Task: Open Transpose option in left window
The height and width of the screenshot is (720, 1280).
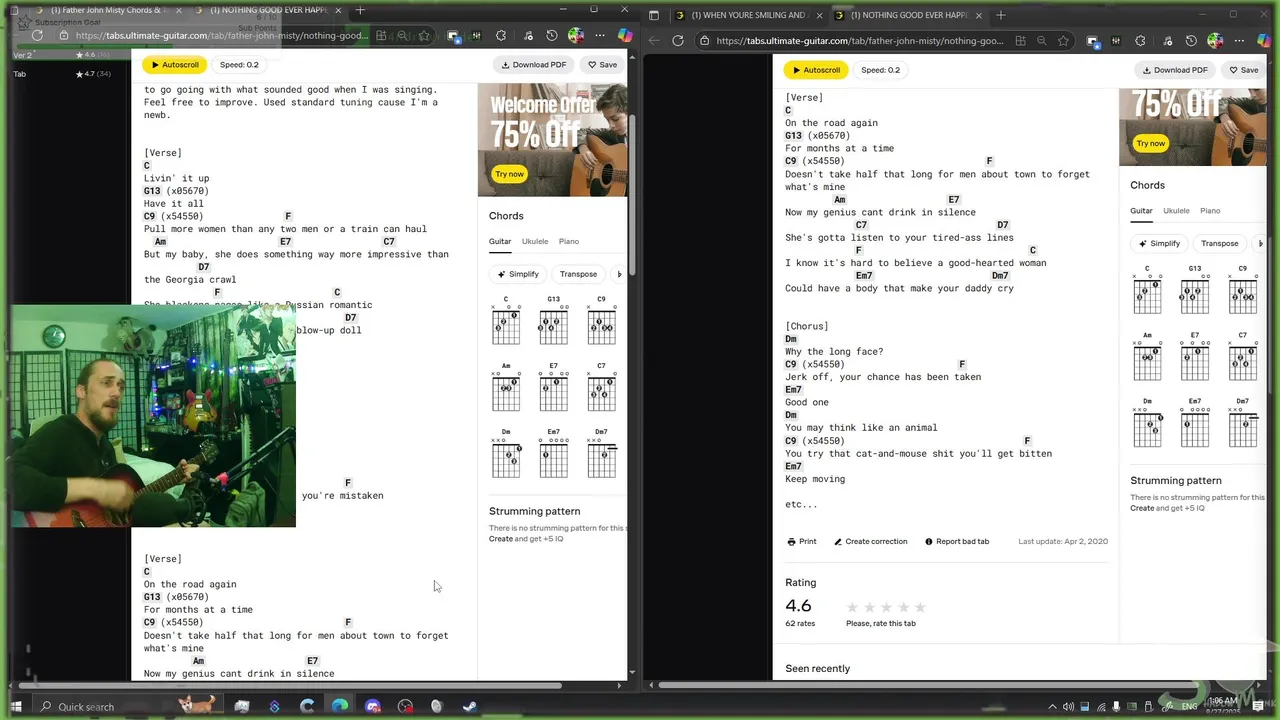Action: coord(578,274)
